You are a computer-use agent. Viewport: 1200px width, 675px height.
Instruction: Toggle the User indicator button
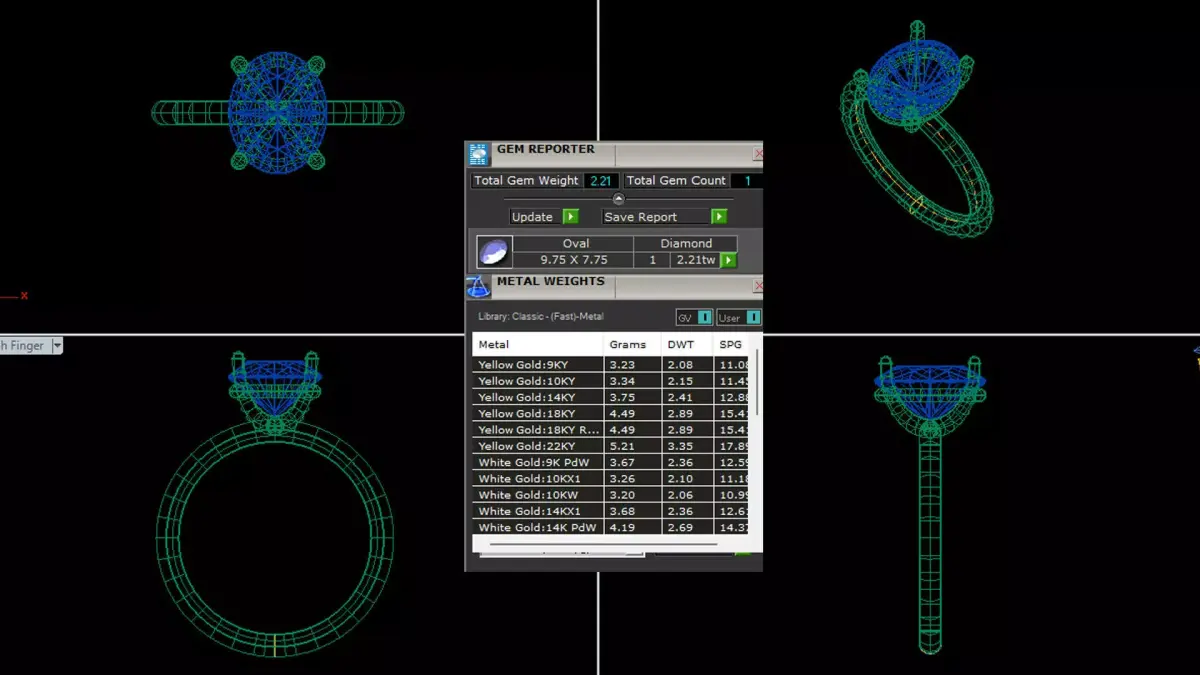pos(738,317)
